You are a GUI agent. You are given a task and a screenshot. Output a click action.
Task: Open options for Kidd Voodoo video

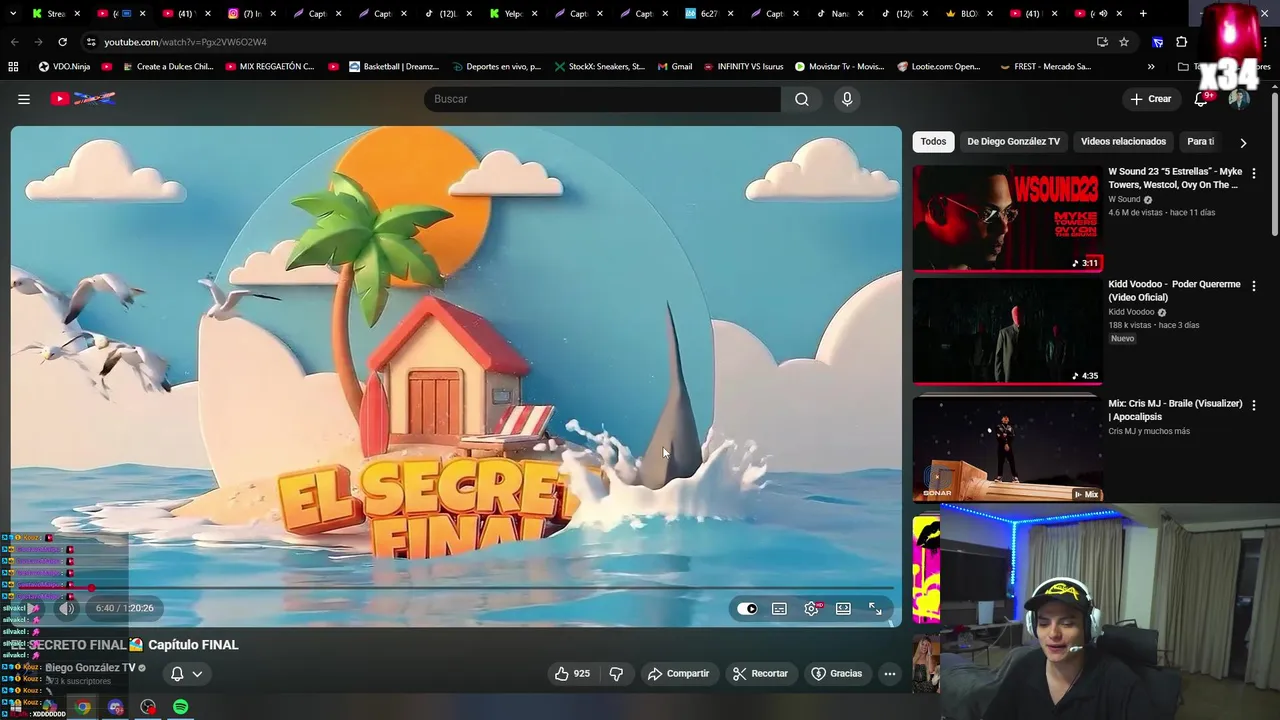click(x=1254, y=286)
